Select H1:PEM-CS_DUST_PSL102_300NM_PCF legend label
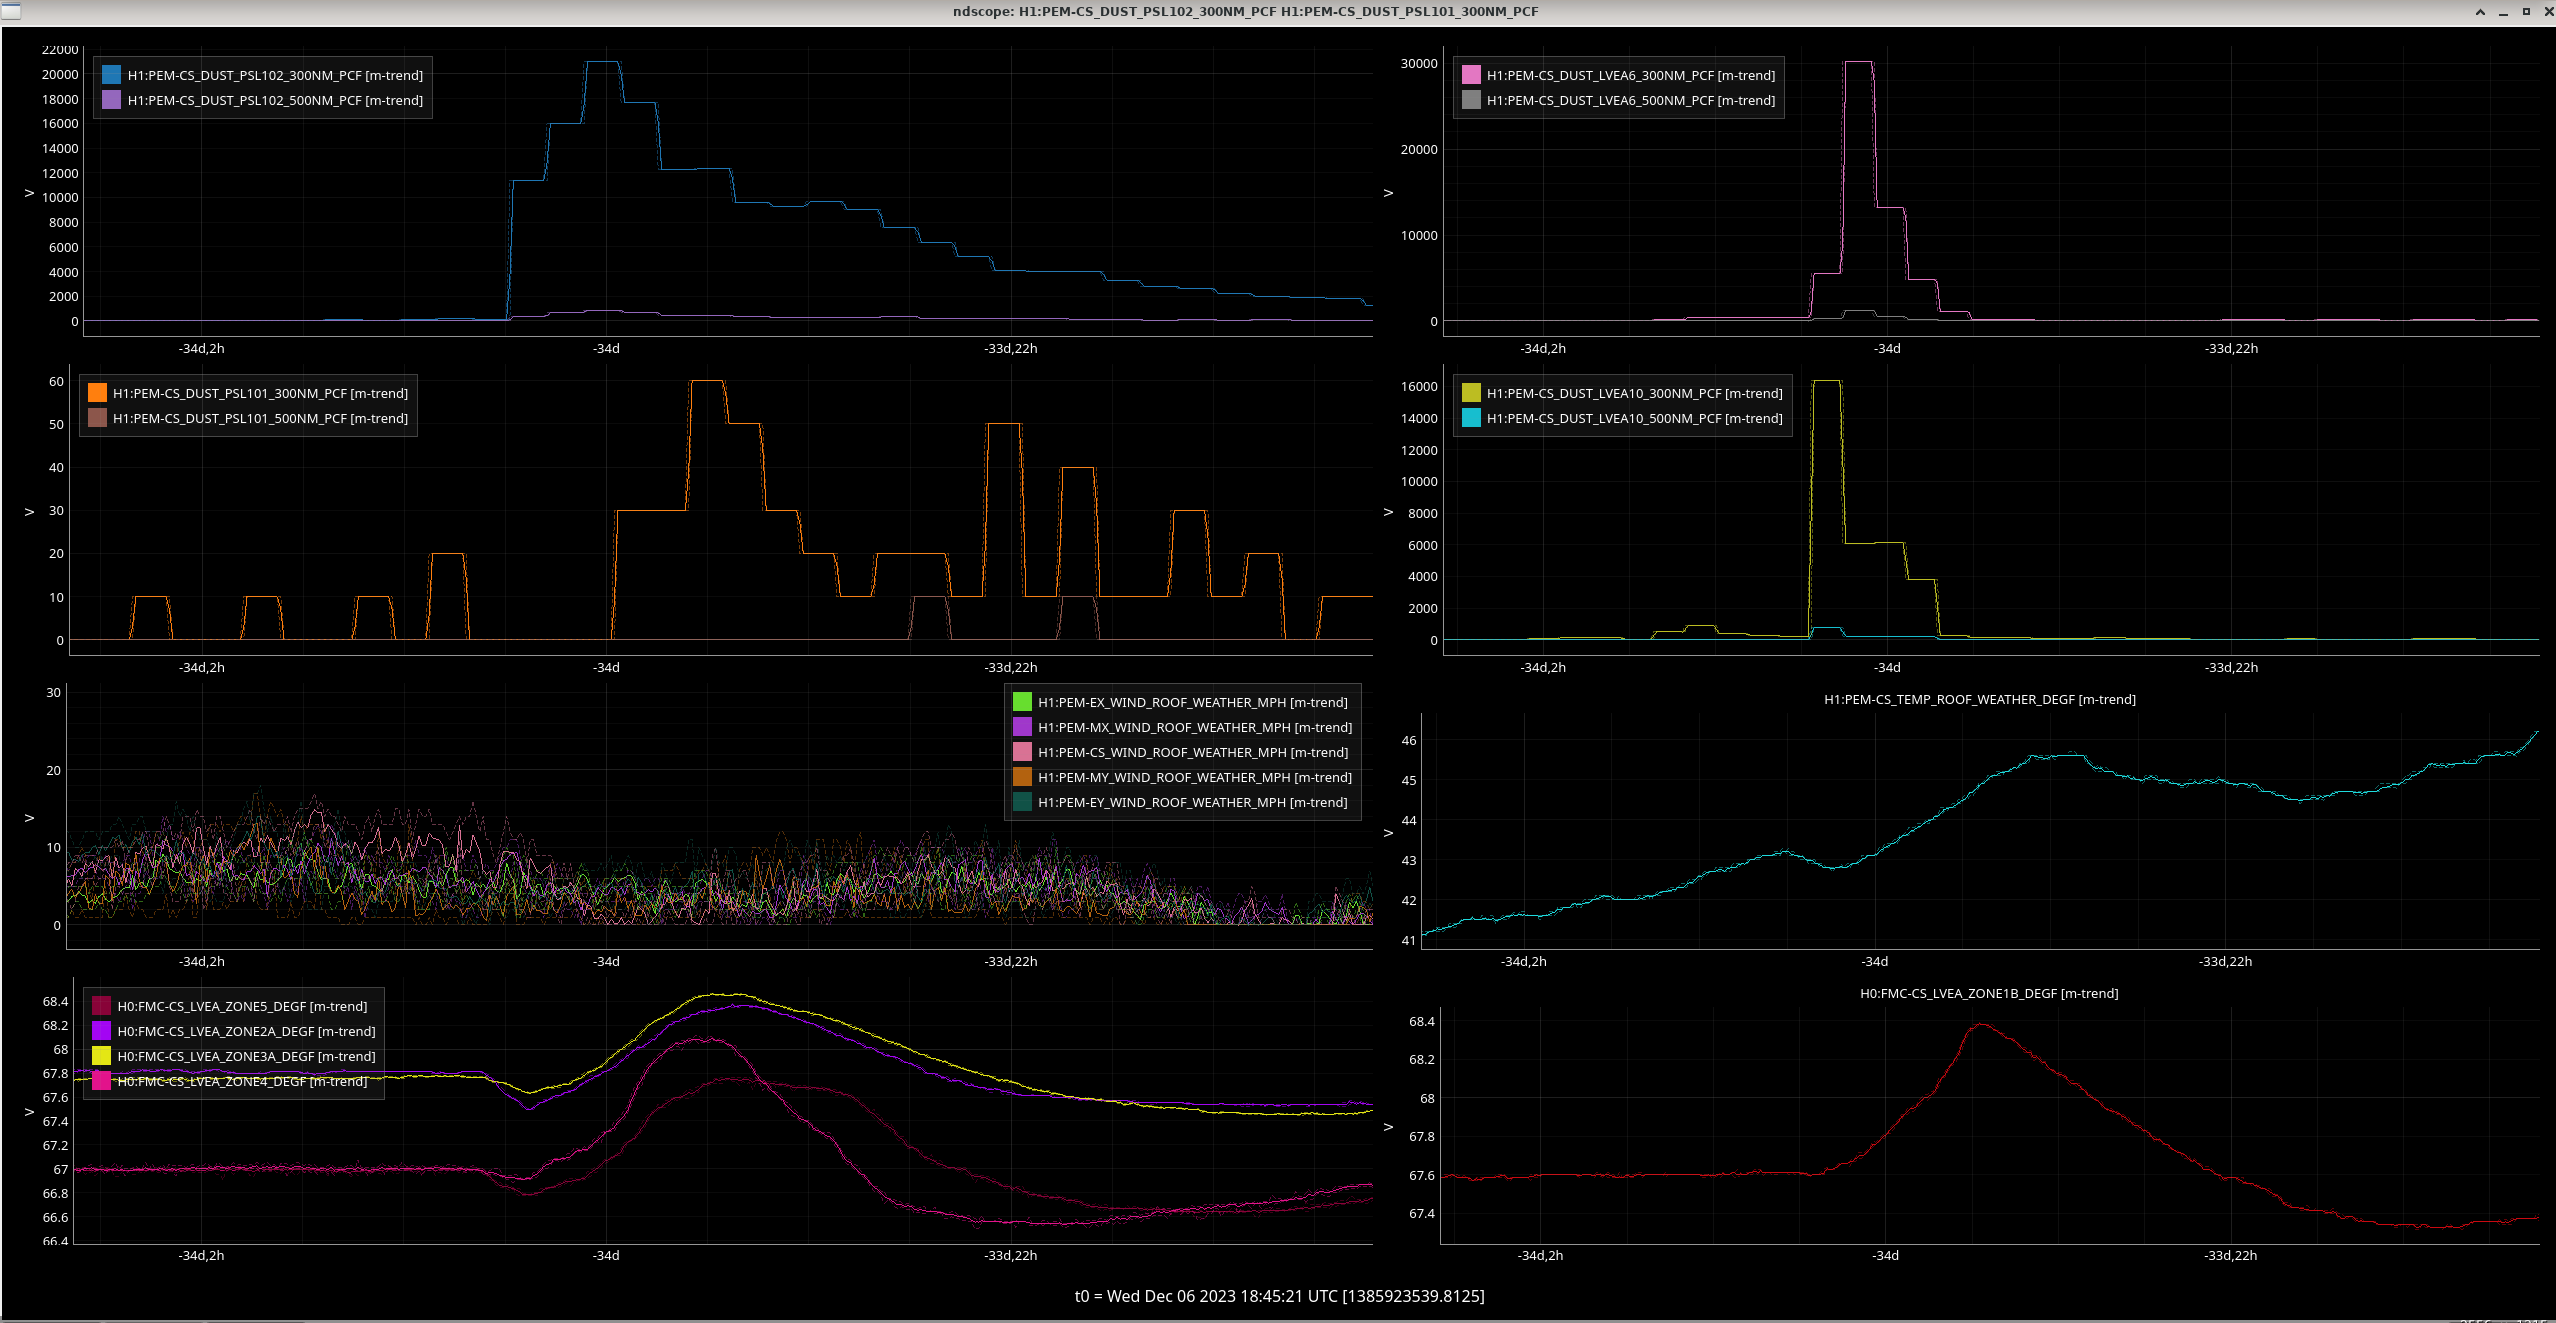Viewport: 2556px width, 1323px height. tap(275, 75)
